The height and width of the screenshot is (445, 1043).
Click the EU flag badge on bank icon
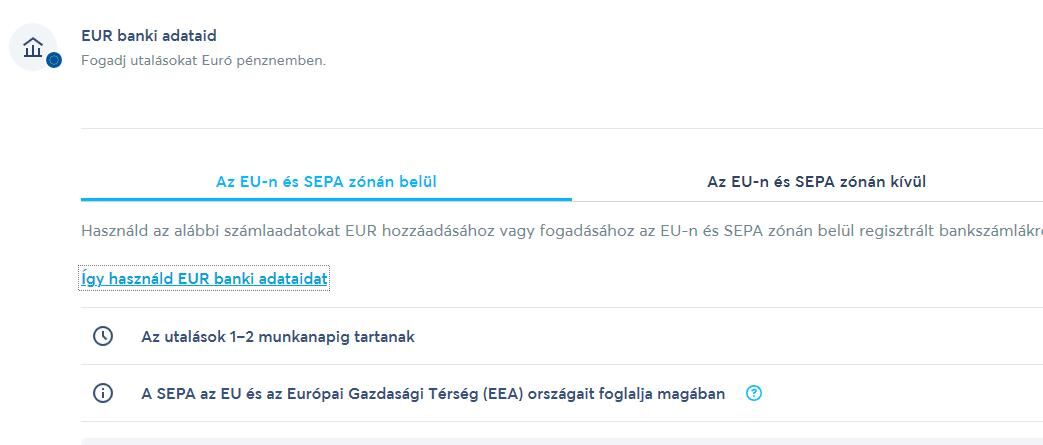54,60
